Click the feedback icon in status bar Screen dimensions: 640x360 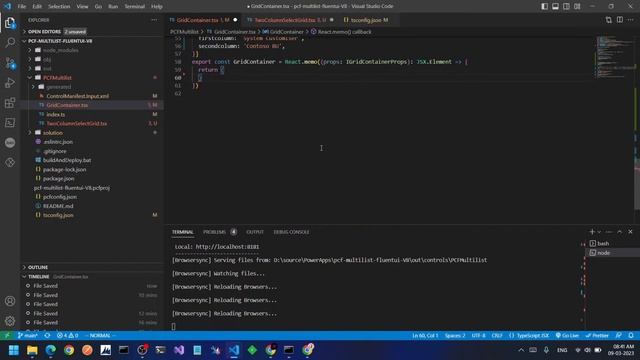(619, 336)
